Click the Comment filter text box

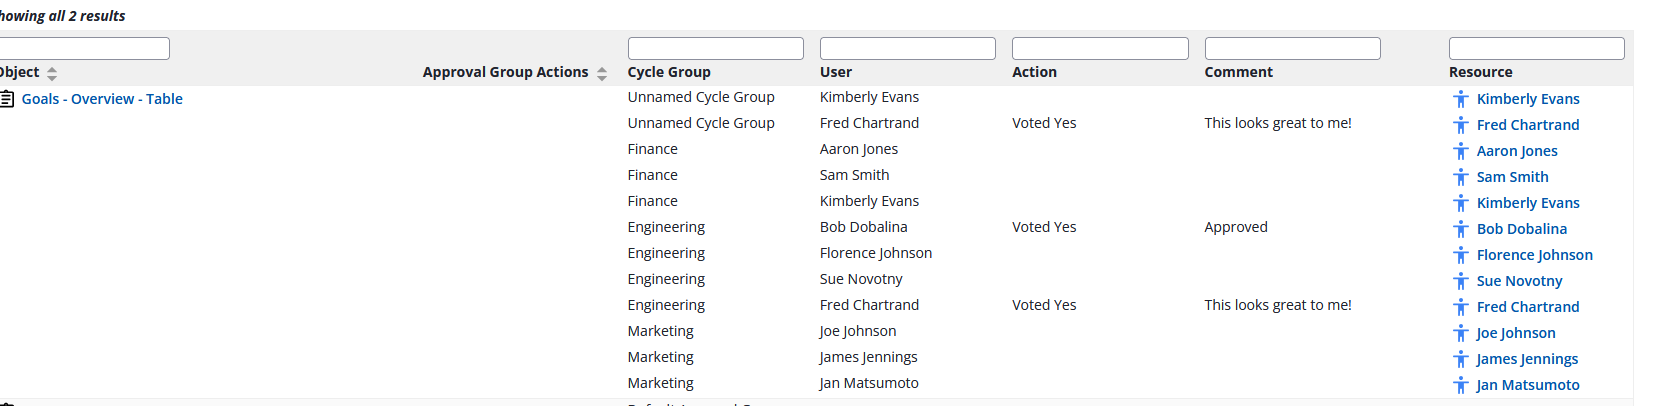click(1292, 48)
